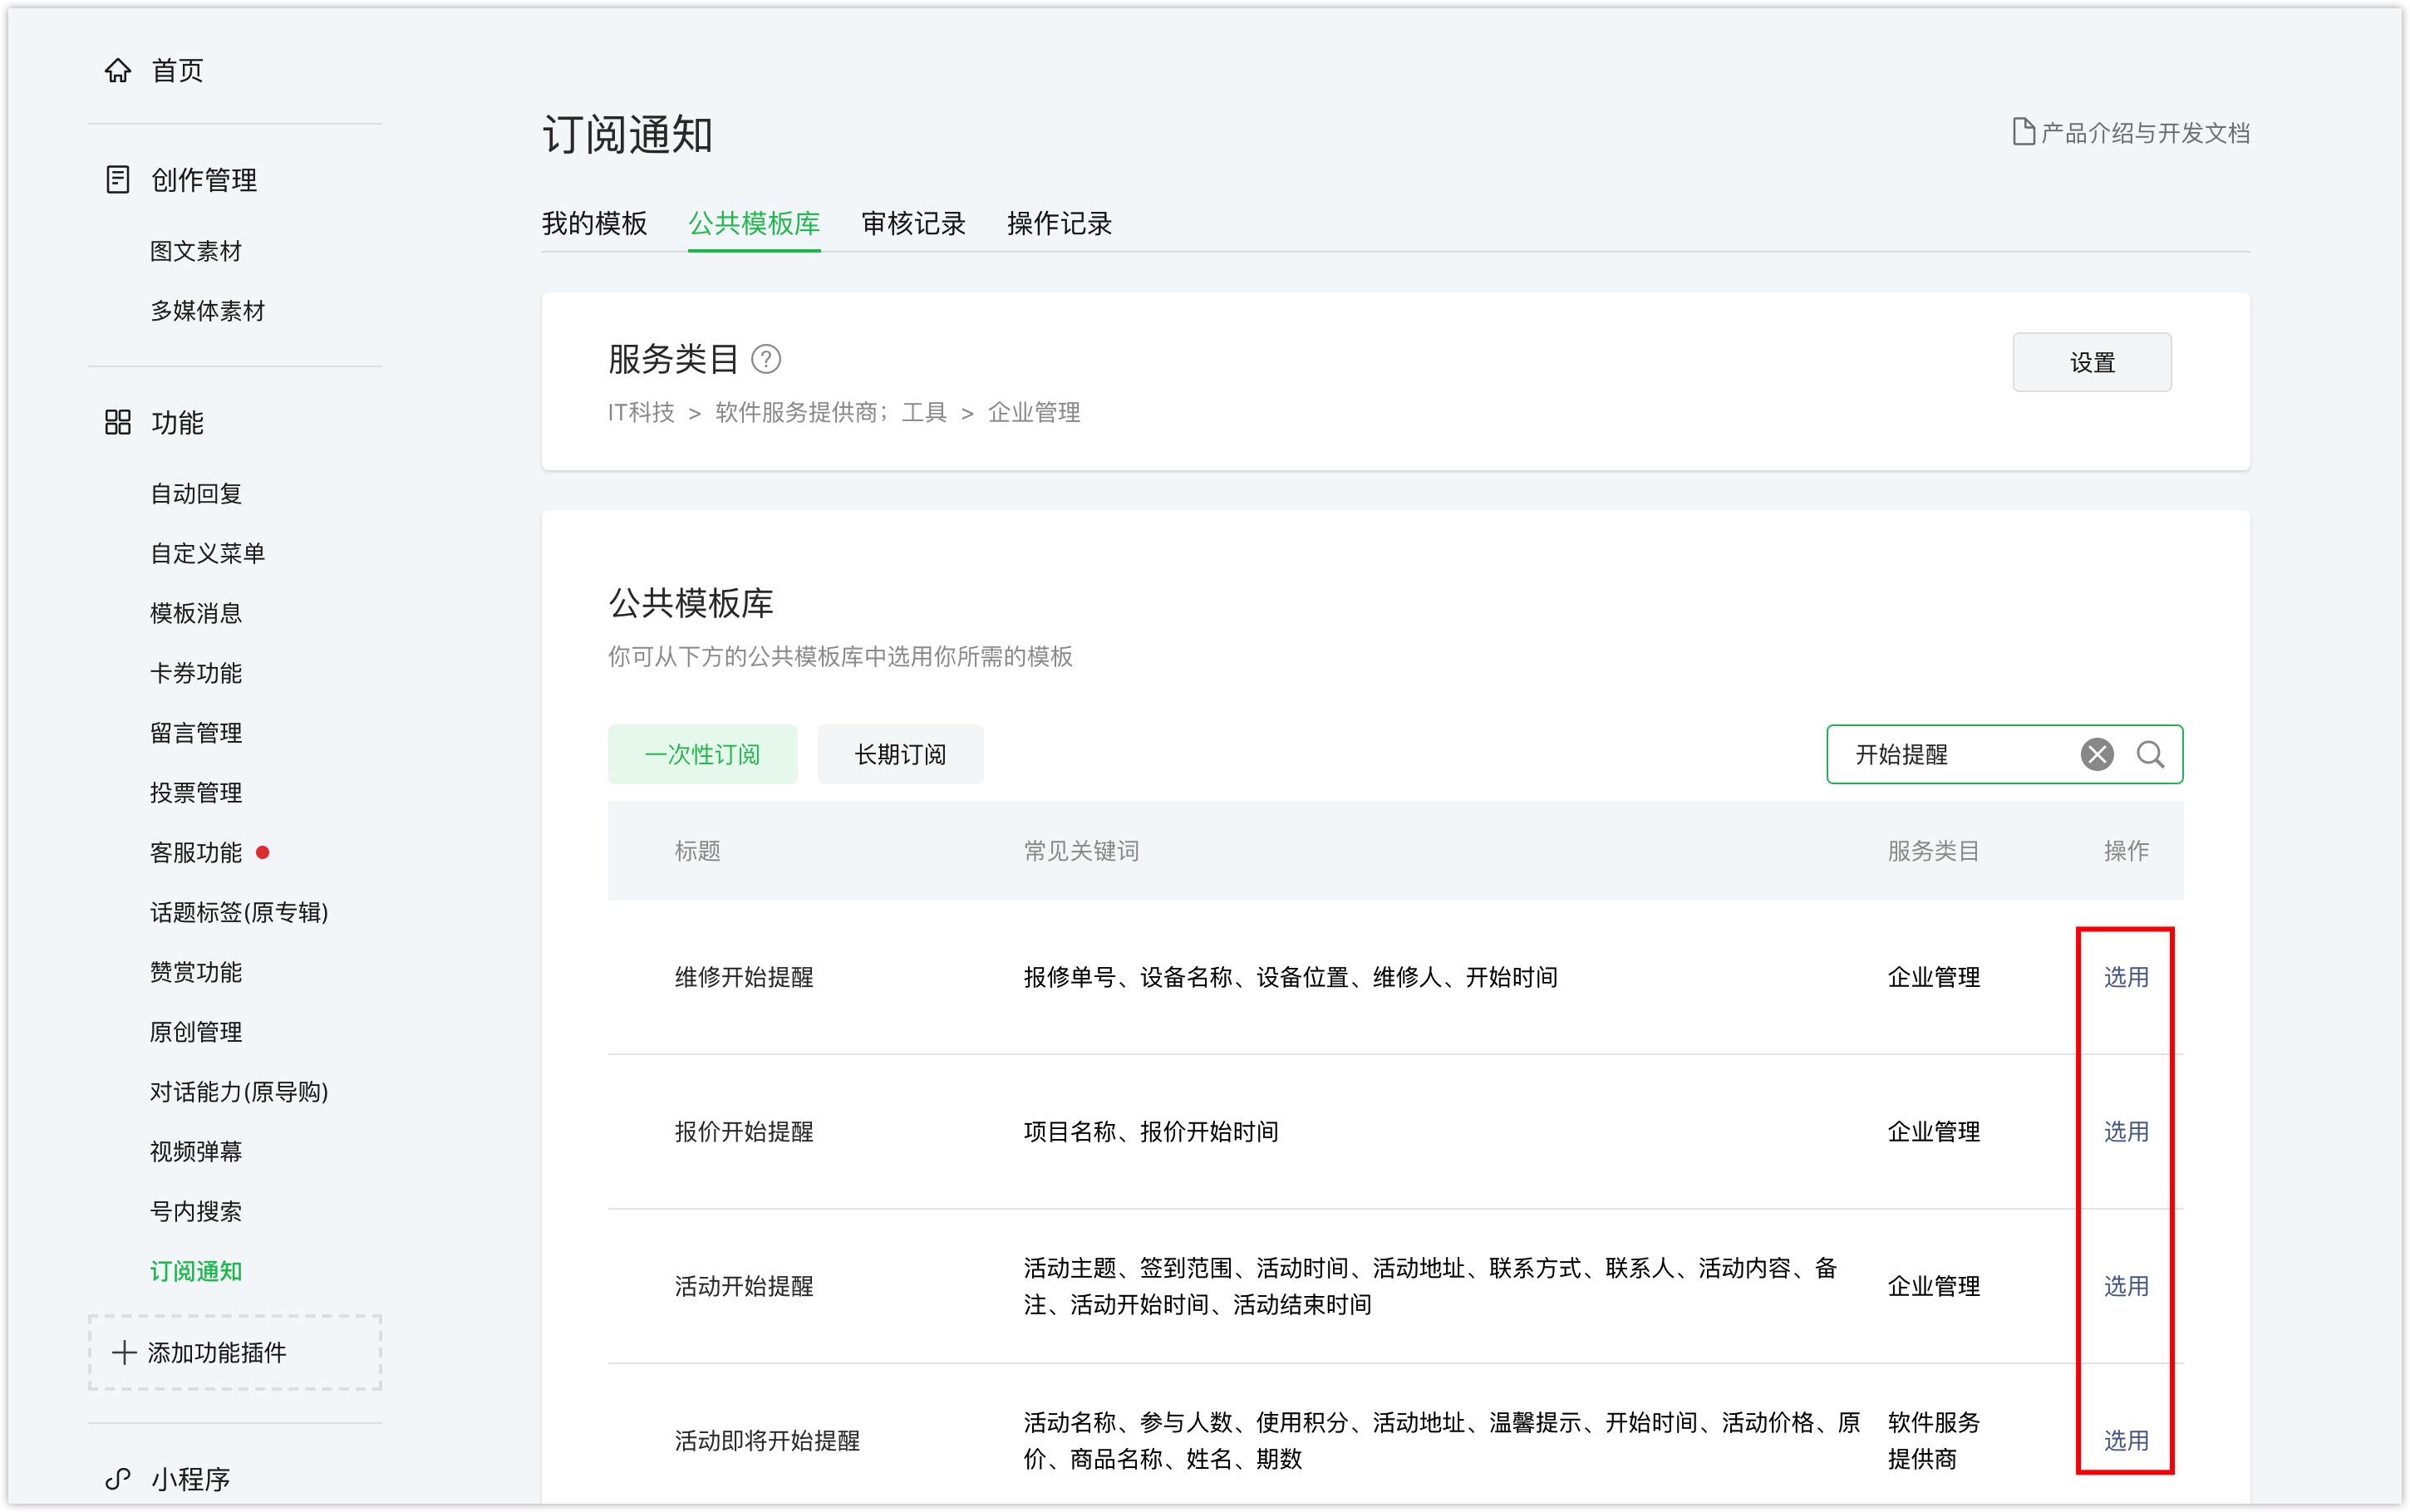This screenshot has height=1512, width=2410.
Task: Click the 功能 section heading
Action: [177, 422]
